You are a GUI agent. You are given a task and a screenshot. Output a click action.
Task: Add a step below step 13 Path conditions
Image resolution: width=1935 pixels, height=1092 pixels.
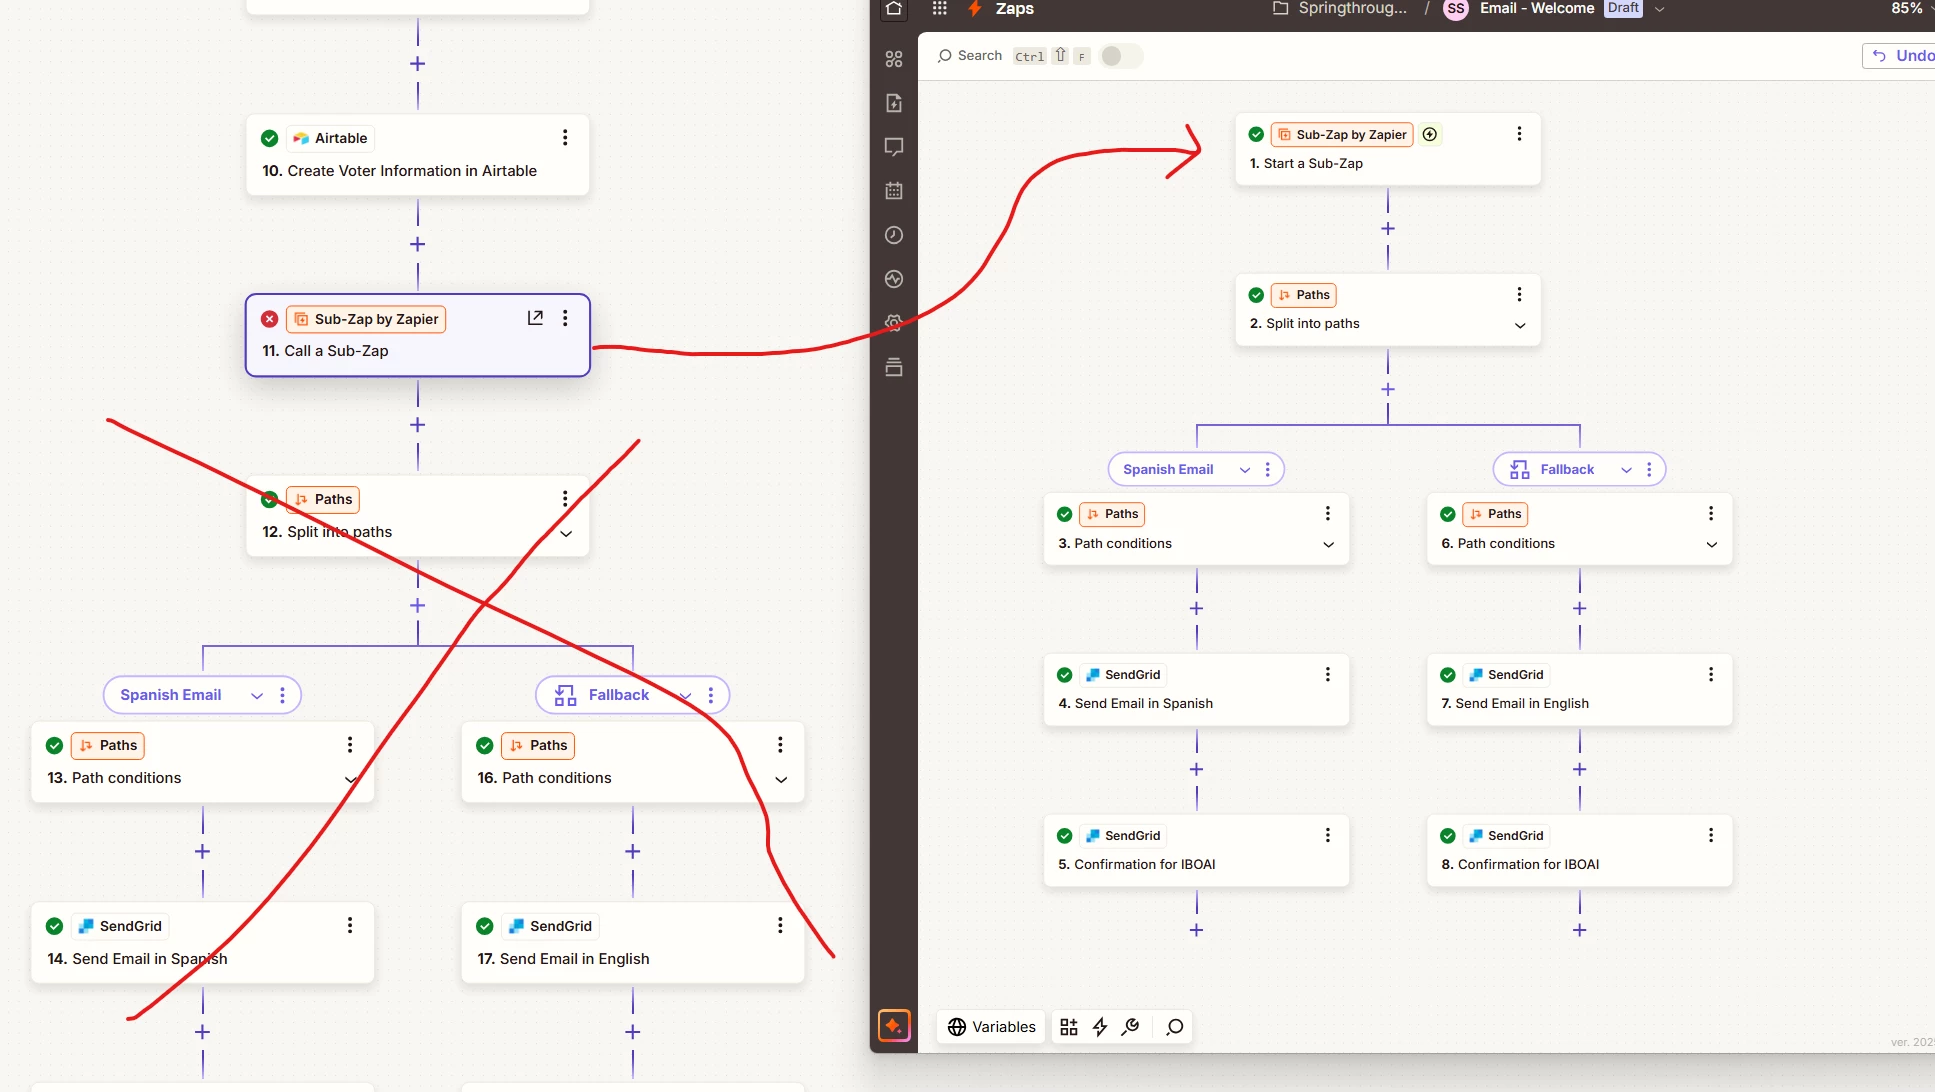pos(202,852)
